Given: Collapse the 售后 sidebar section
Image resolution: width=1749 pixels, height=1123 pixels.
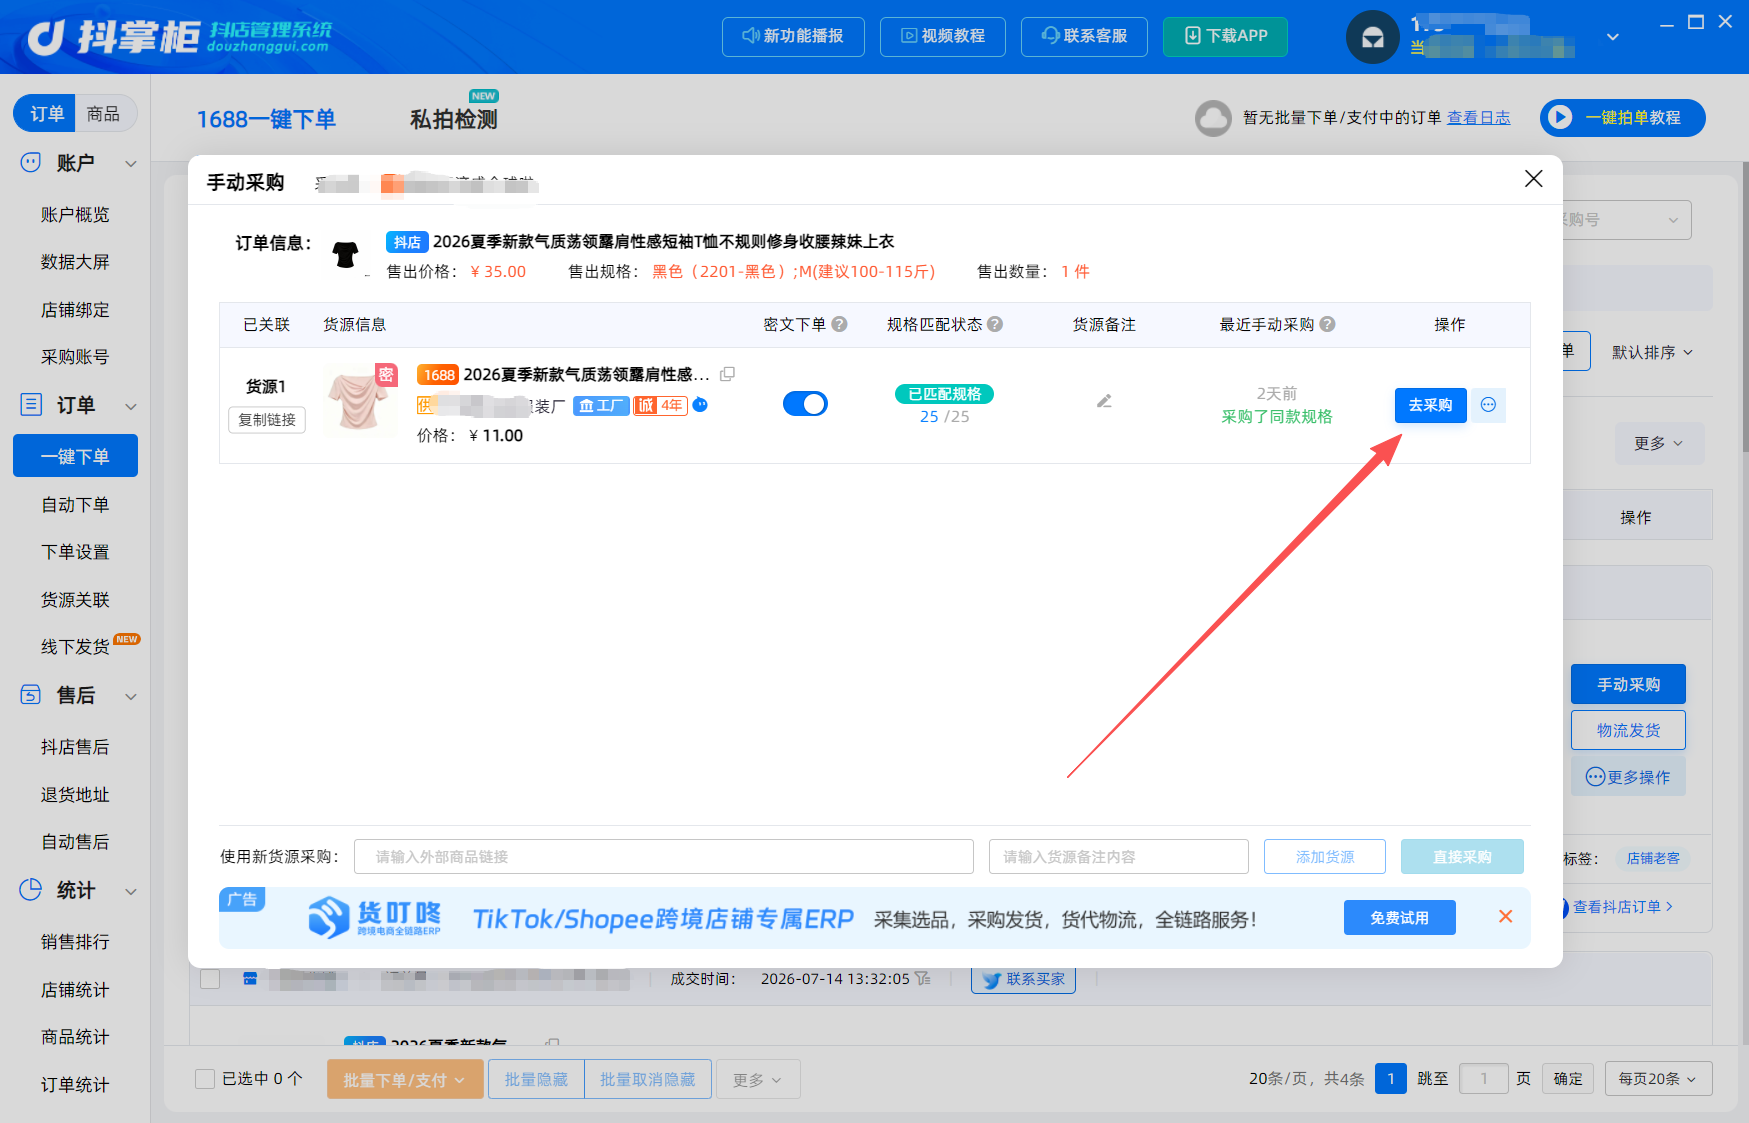Looking at the screenshot, I should (131, 696).
